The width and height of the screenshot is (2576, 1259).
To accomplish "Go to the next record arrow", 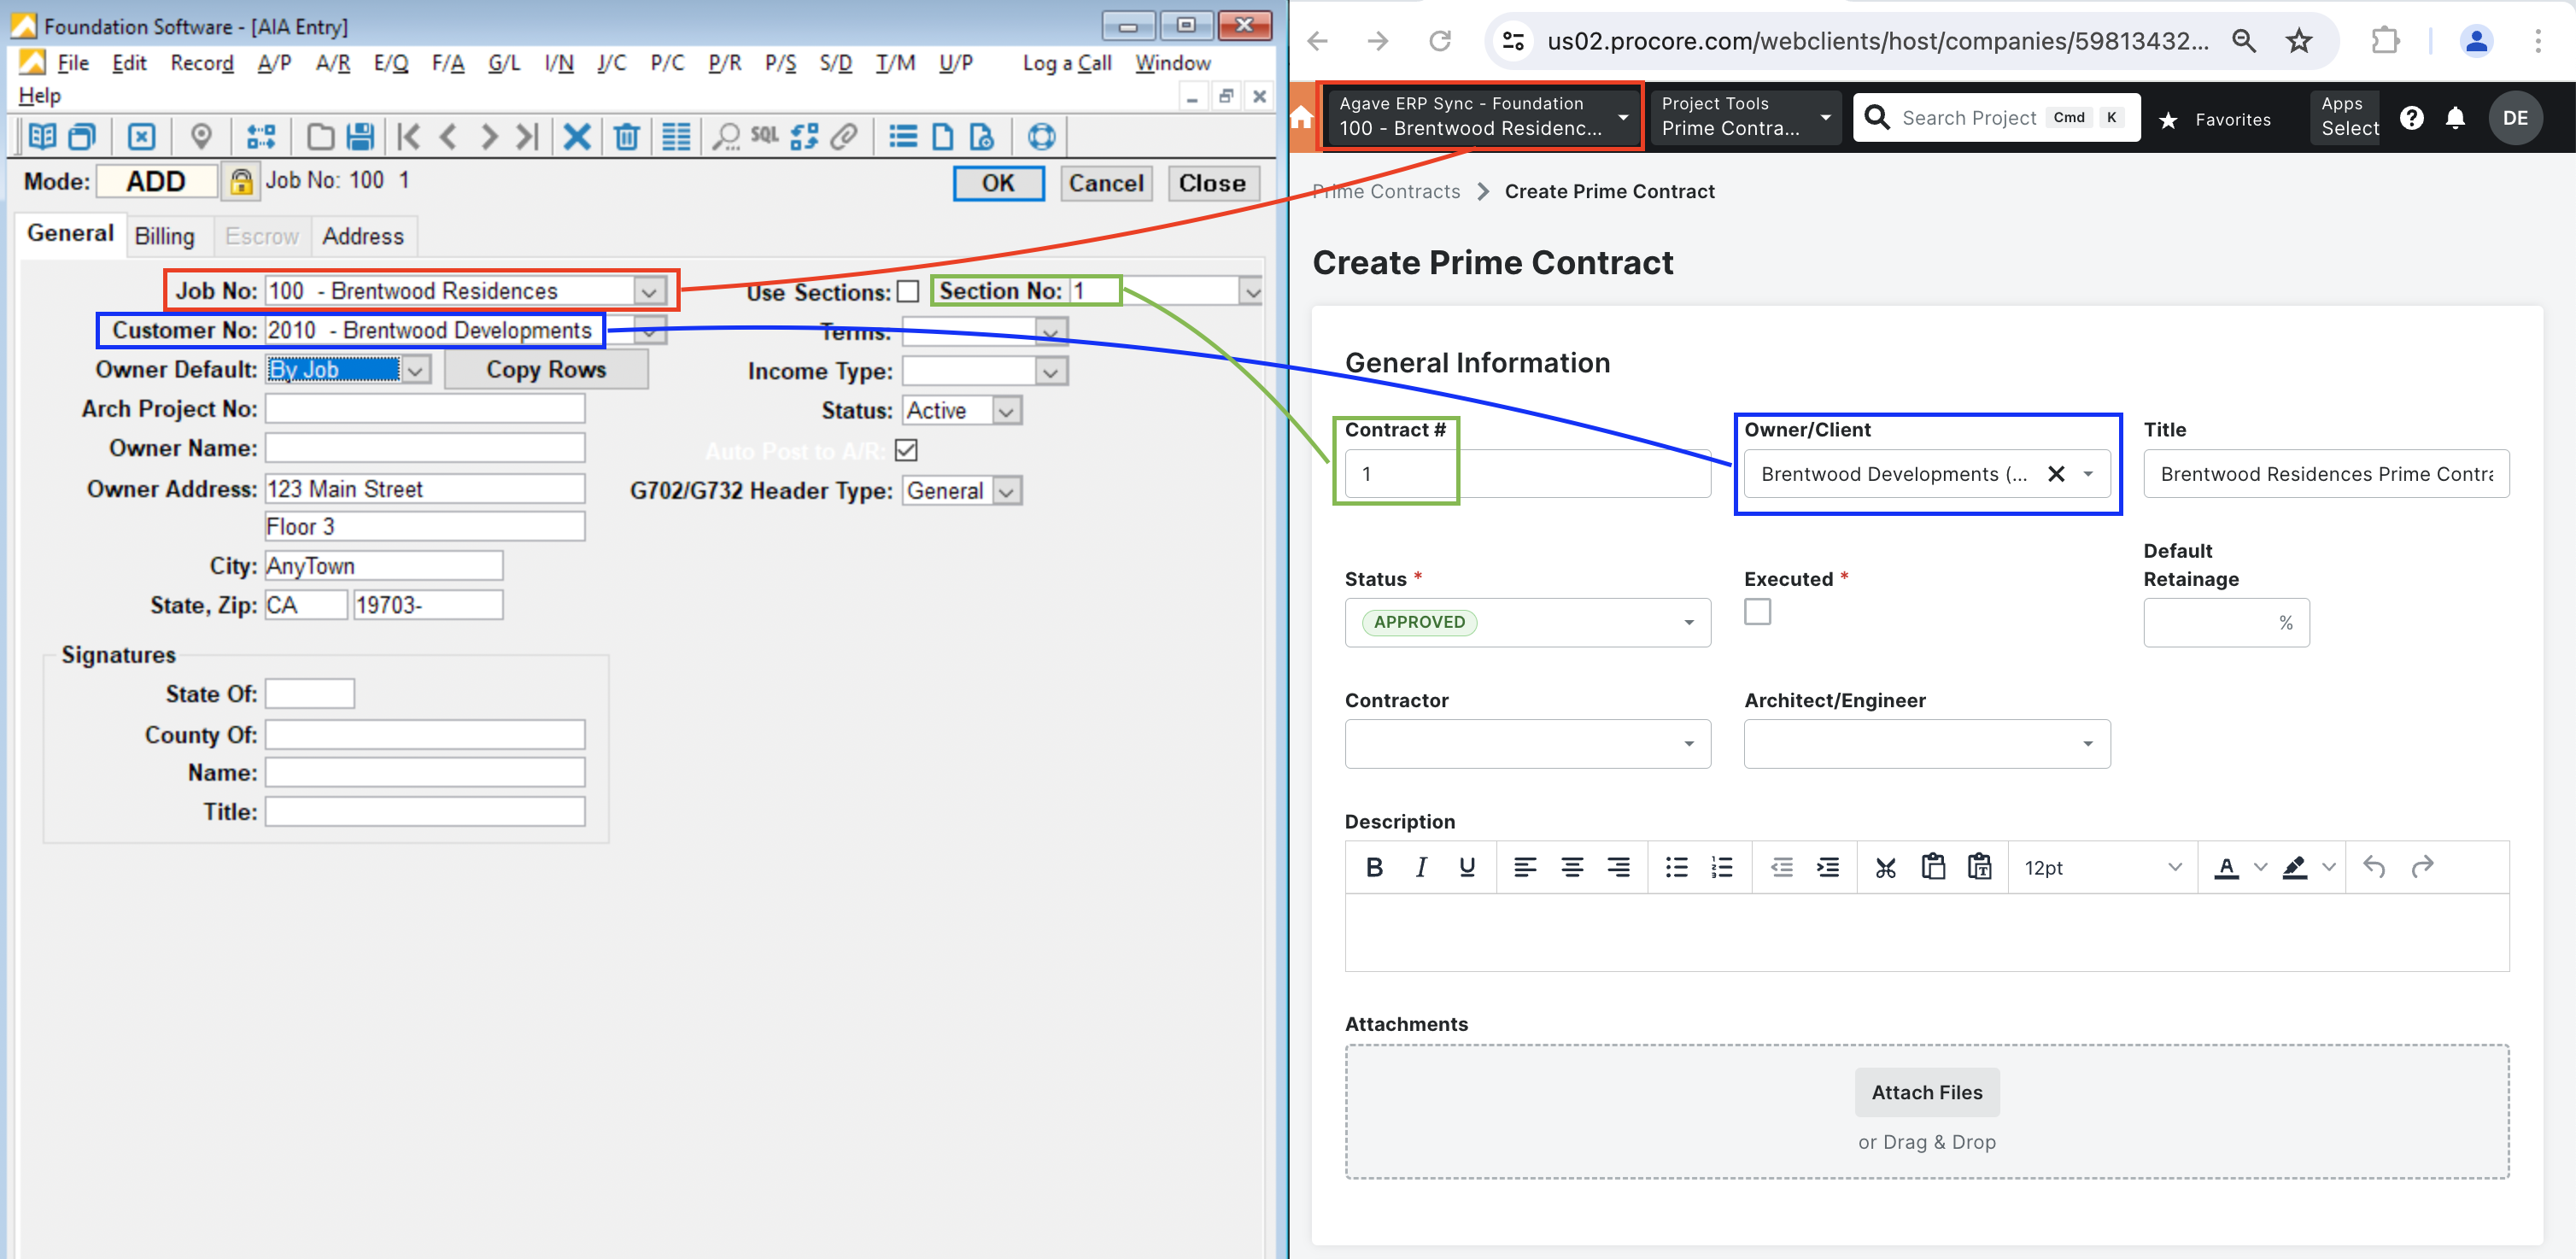I will 488,136.
